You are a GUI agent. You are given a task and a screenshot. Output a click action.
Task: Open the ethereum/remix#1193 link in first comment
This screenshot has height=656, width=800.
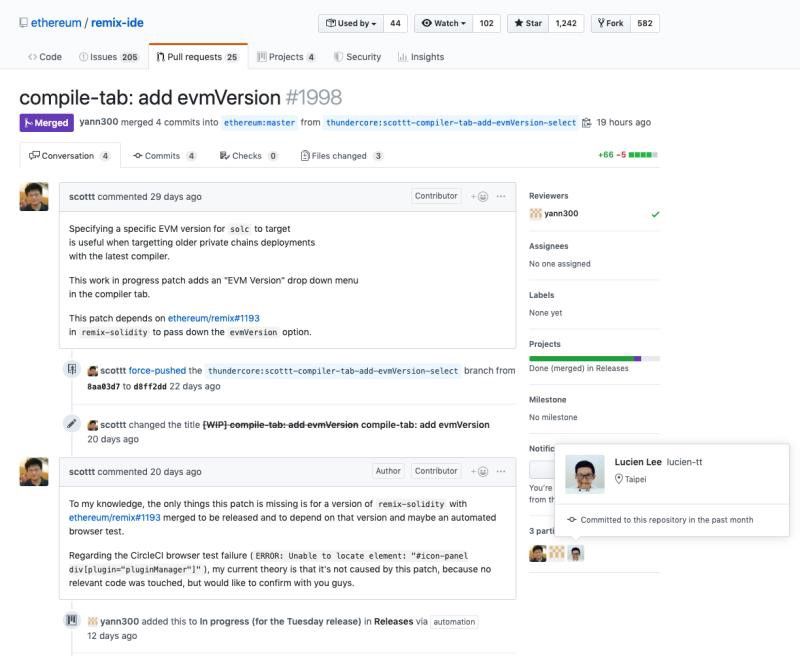point(214,318)
